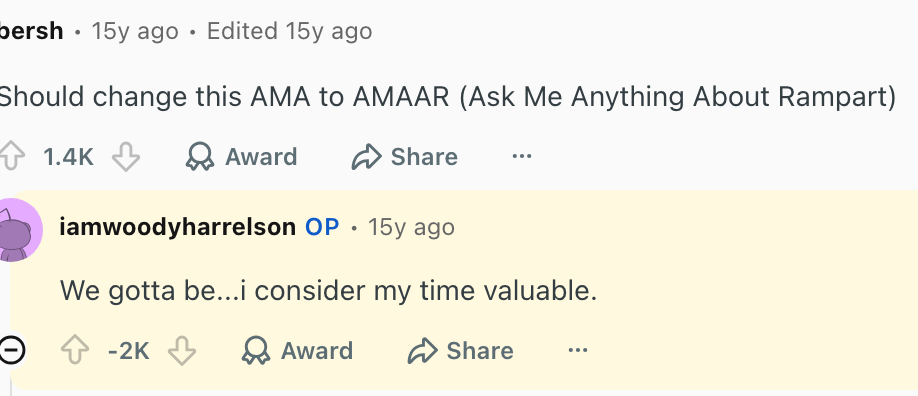
Task: Upvote the AMAAR comment by bersh
Action: coord(12,156)
